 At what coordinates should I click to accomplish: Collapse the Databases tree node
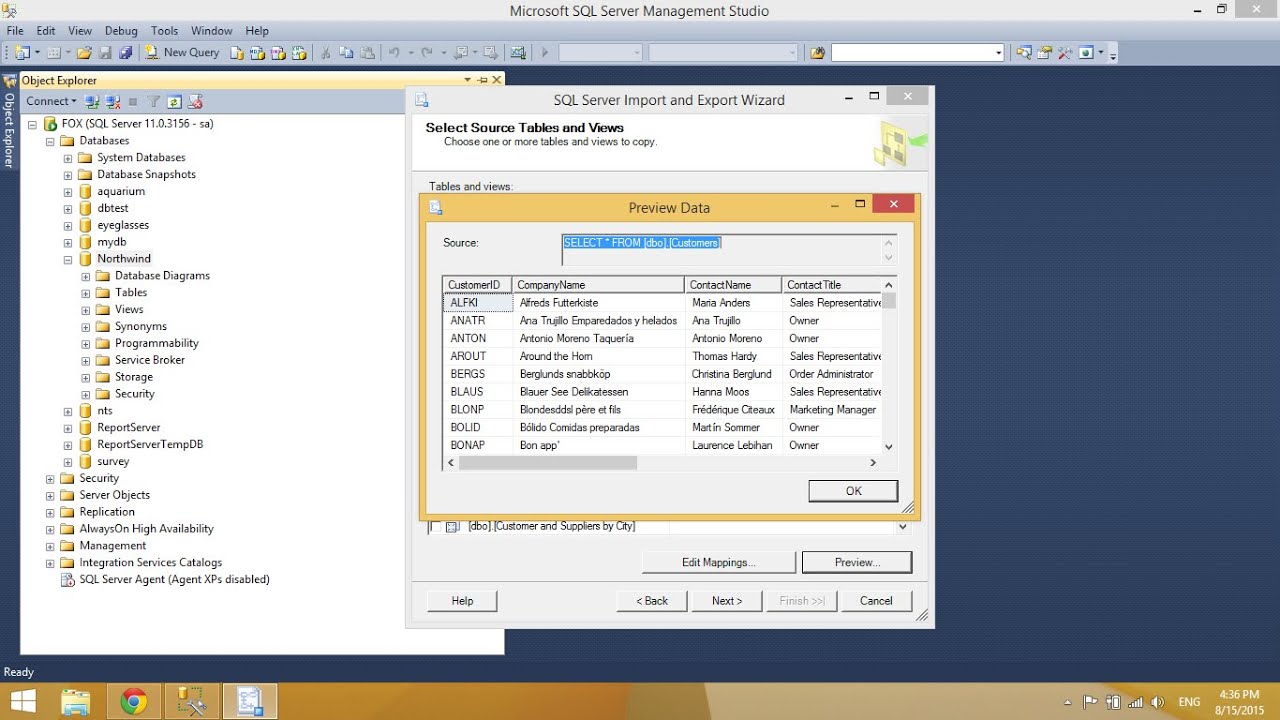point(50,141)
